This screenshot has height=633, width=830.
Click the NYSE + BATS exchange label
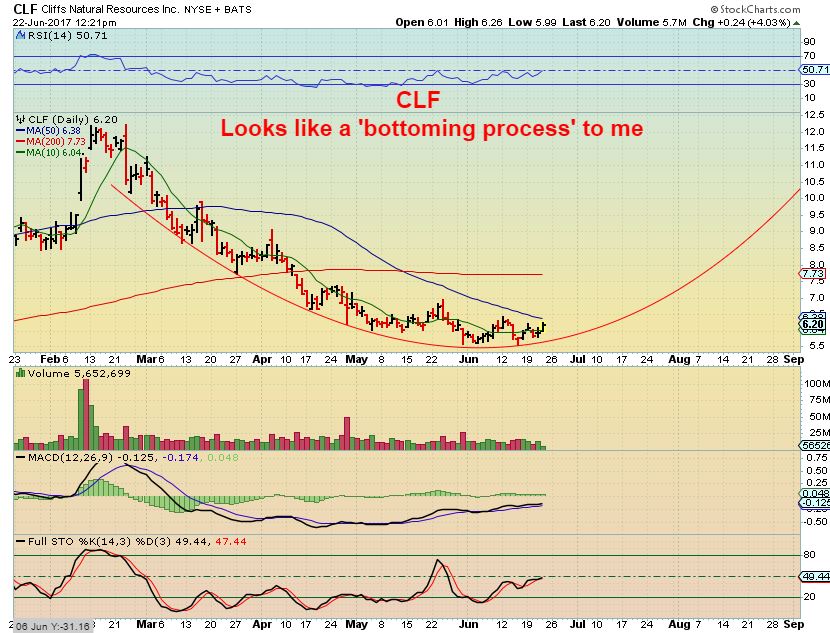point(218,10)
